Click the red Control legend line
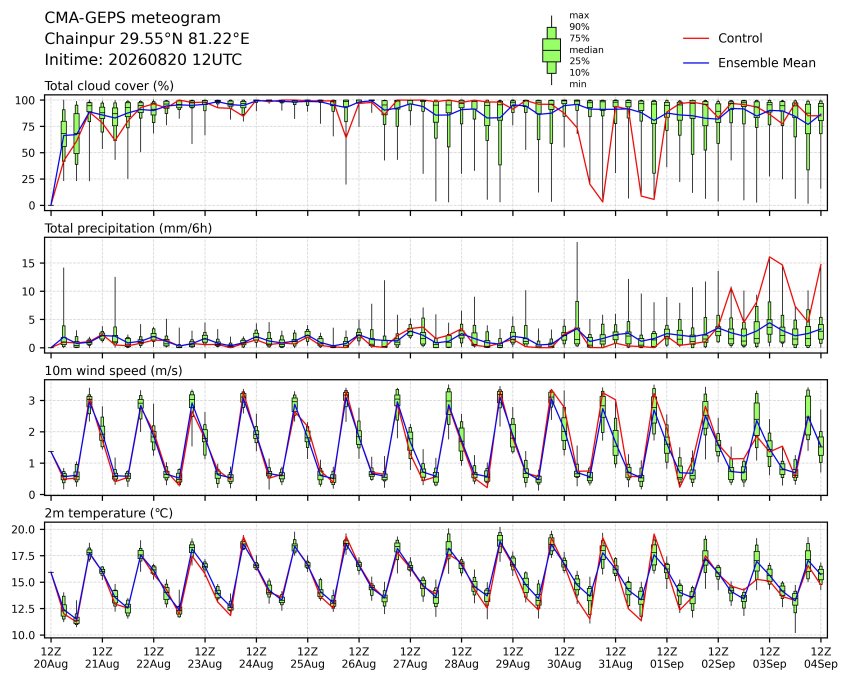 click(696, 38)
